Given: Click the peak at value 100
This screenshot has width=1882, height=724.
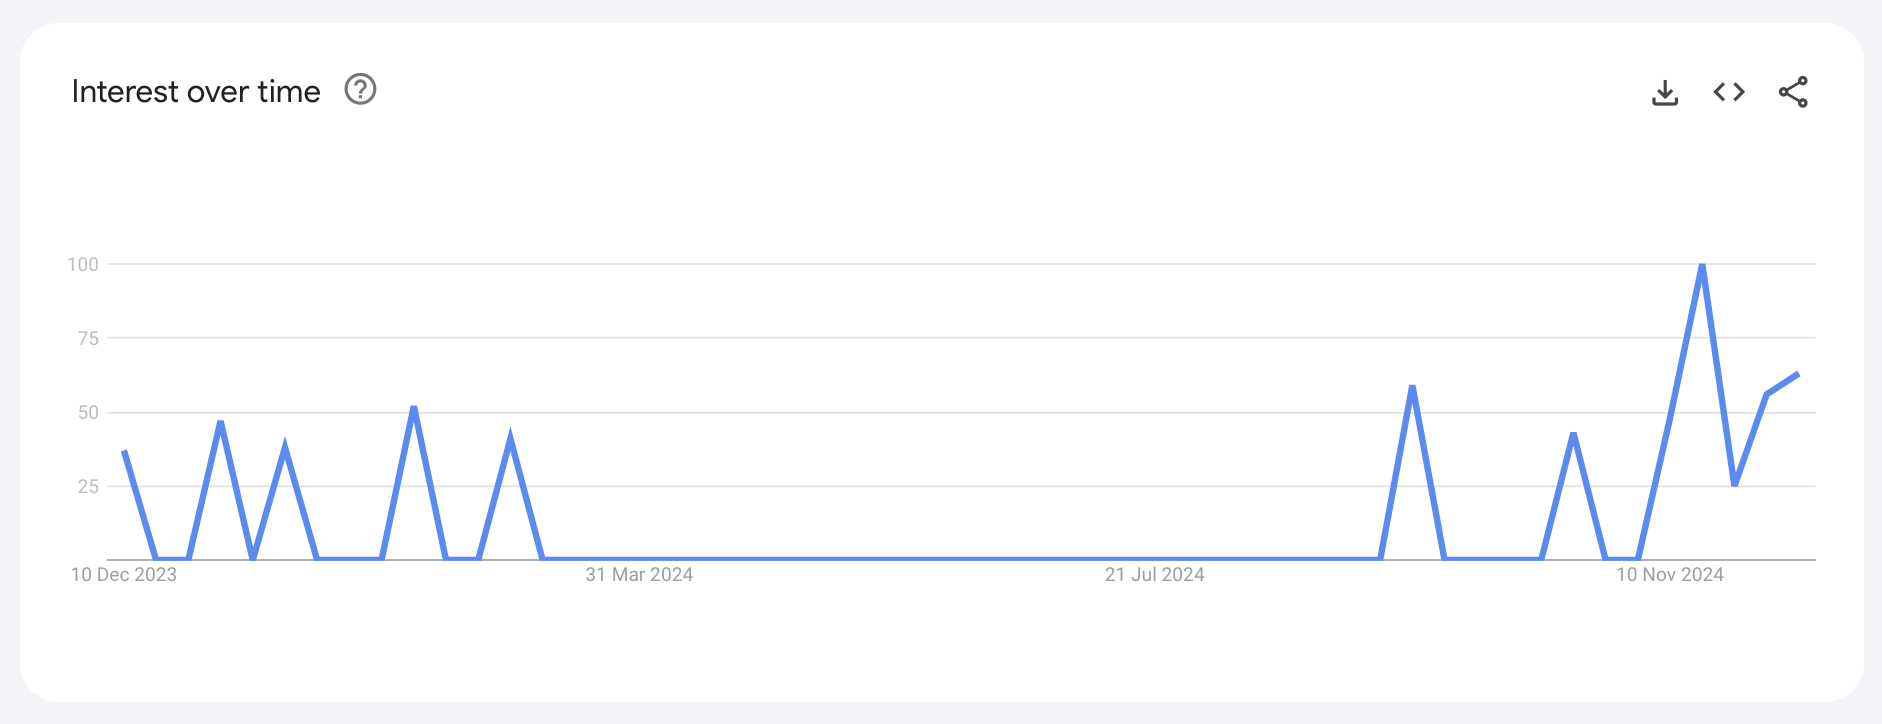Looking at the screenshot, I should click(1702, 265).
